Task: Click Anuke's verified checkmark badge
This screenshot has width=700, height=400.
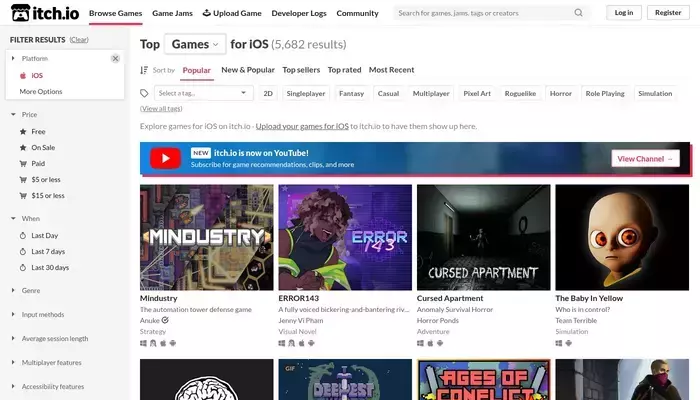Action: pos(165,320)
